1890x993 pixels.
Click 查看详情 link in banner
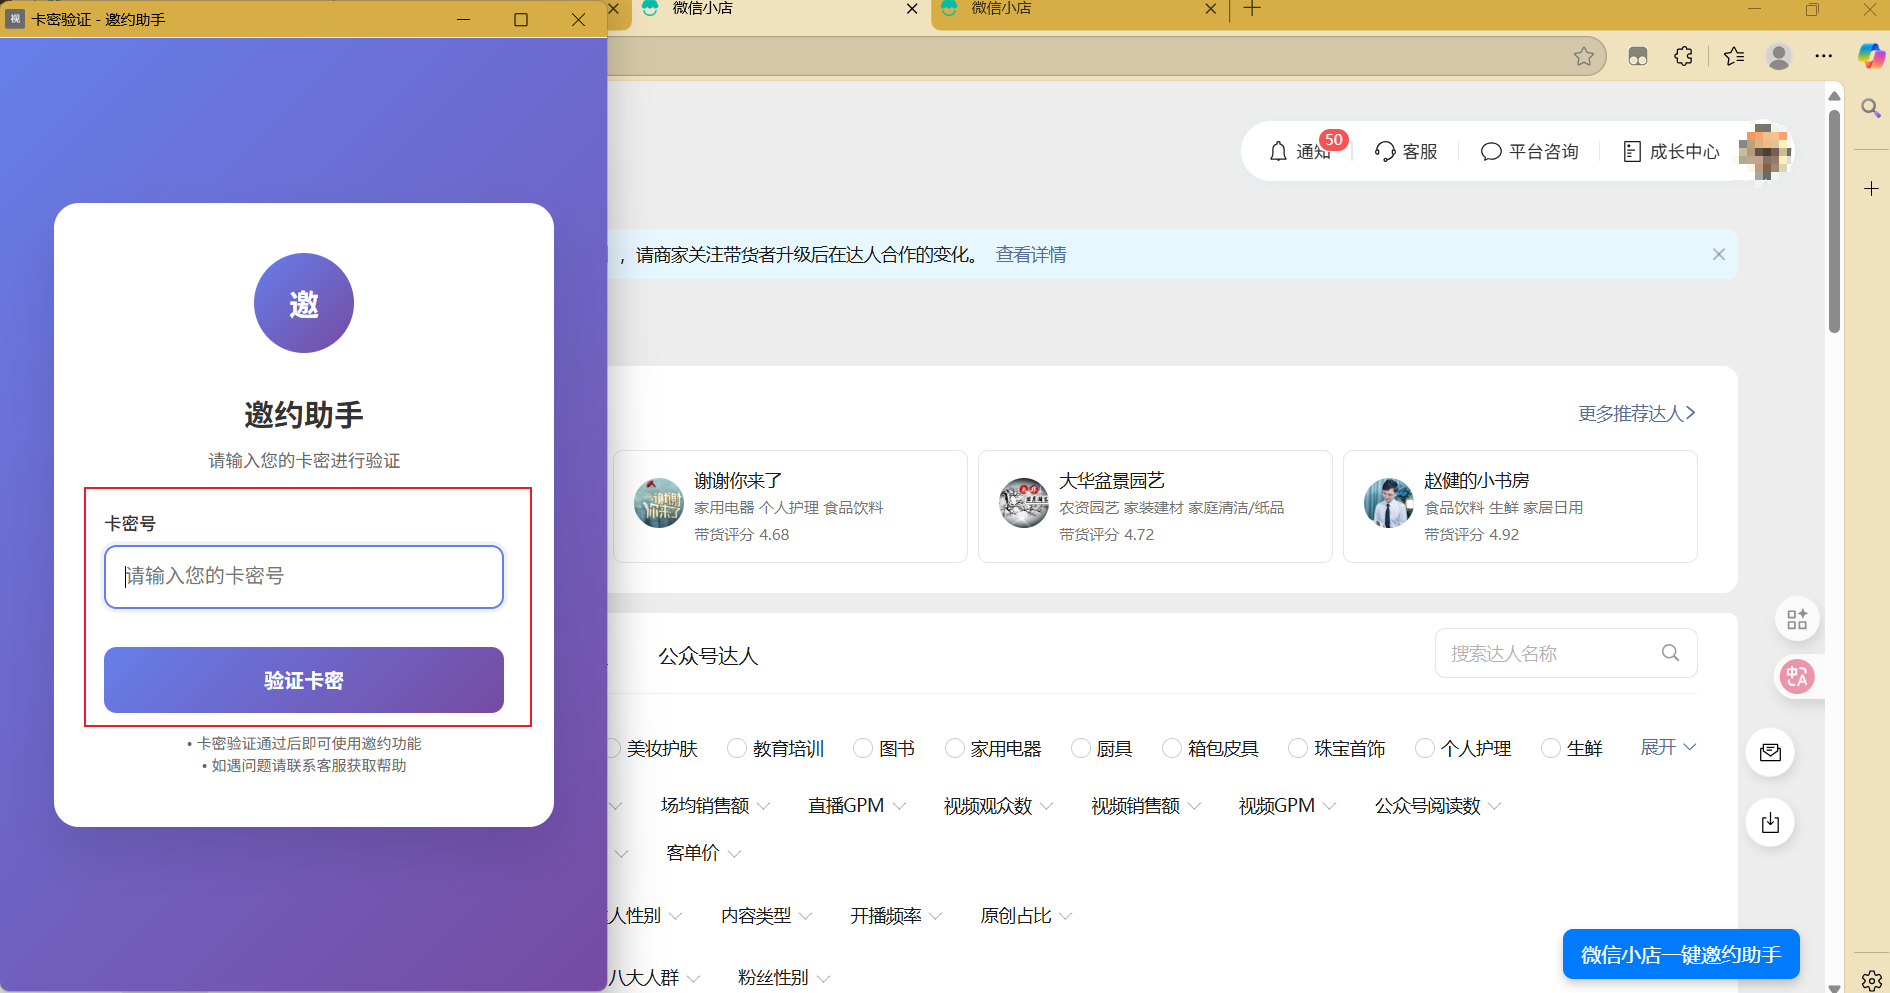click(1031, 255)
